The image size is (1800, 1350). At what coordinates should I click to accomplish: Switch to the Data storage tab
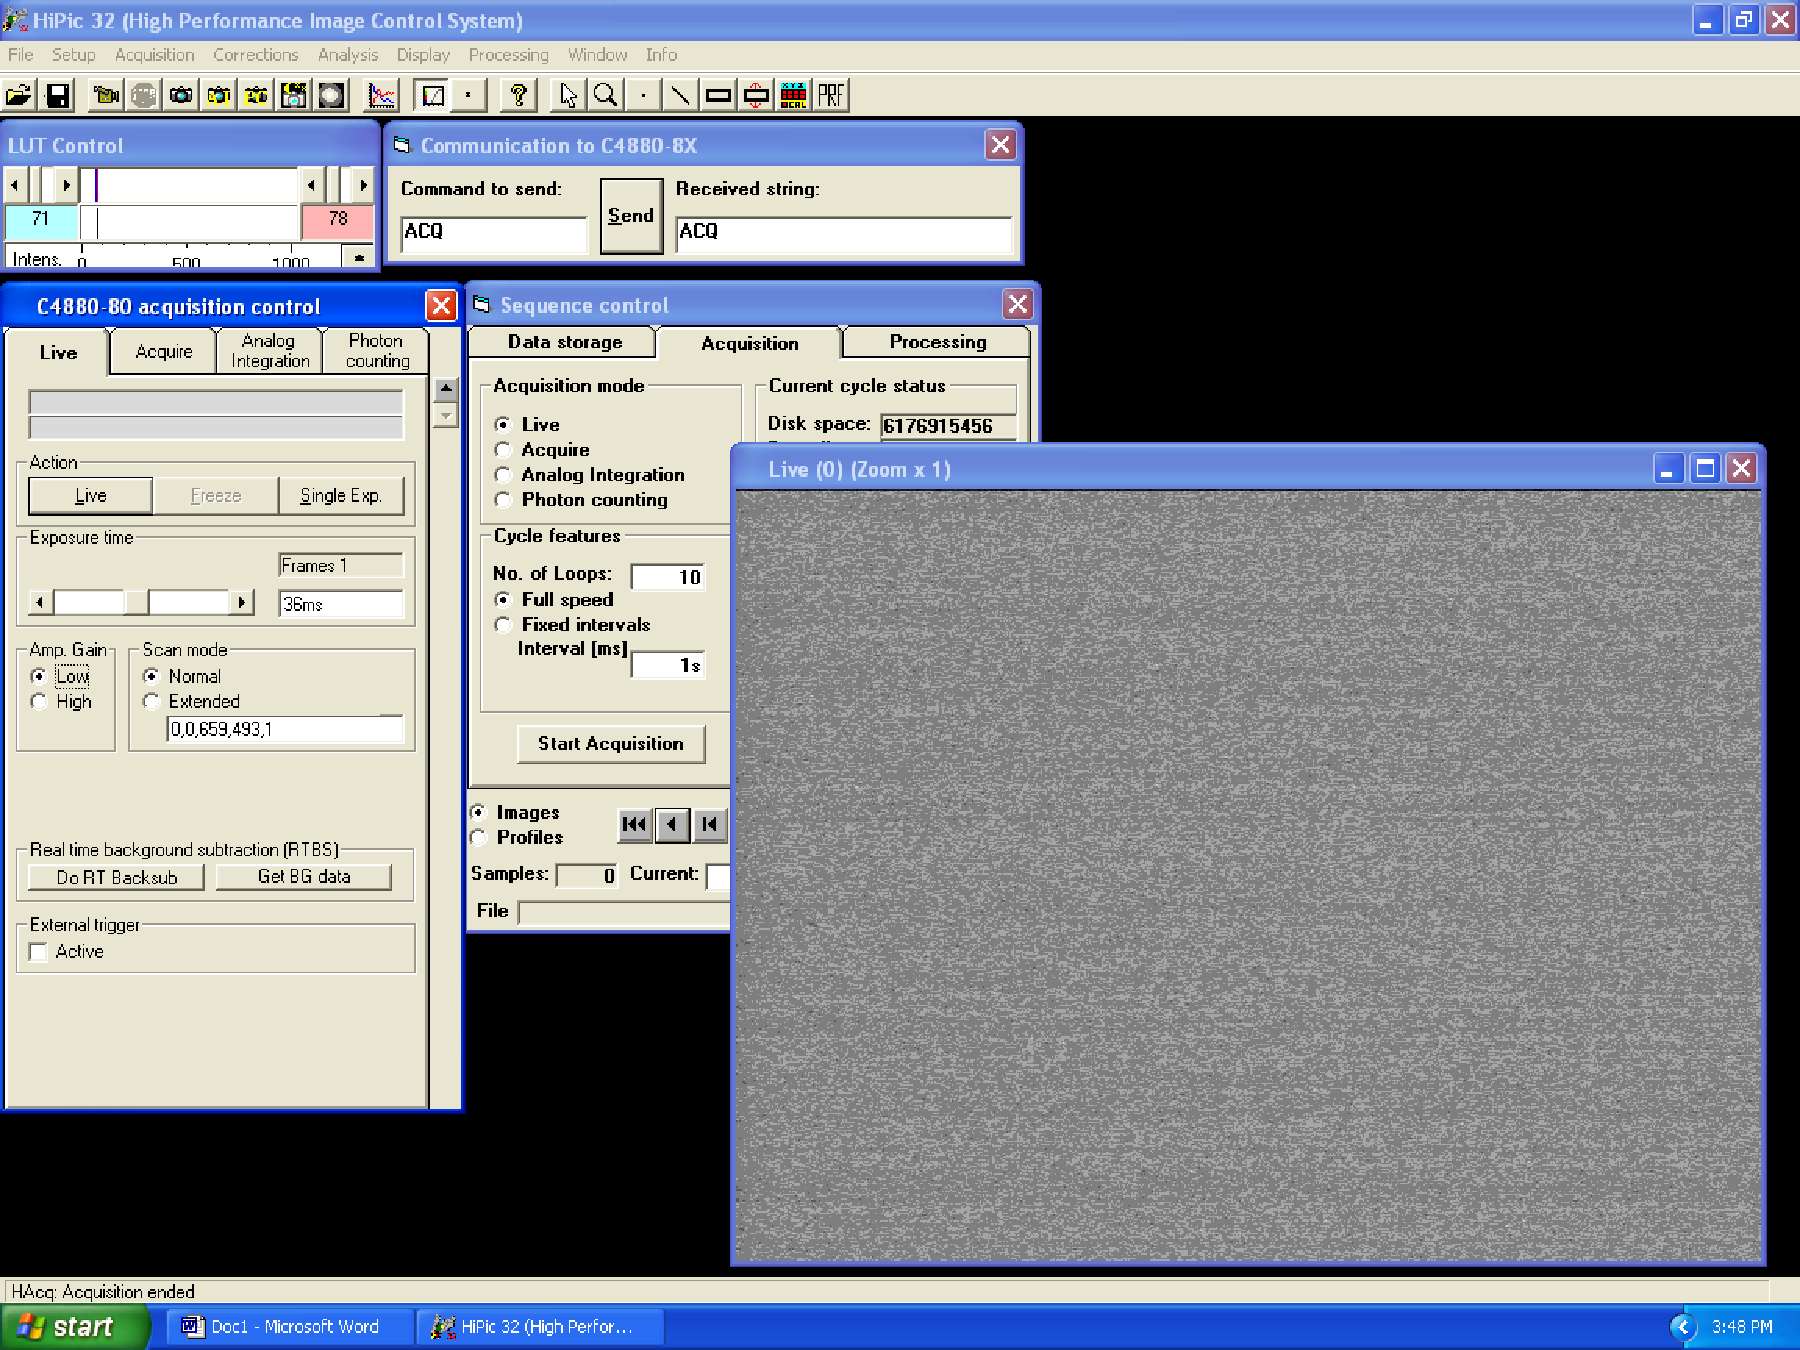(x=564, y=343)
